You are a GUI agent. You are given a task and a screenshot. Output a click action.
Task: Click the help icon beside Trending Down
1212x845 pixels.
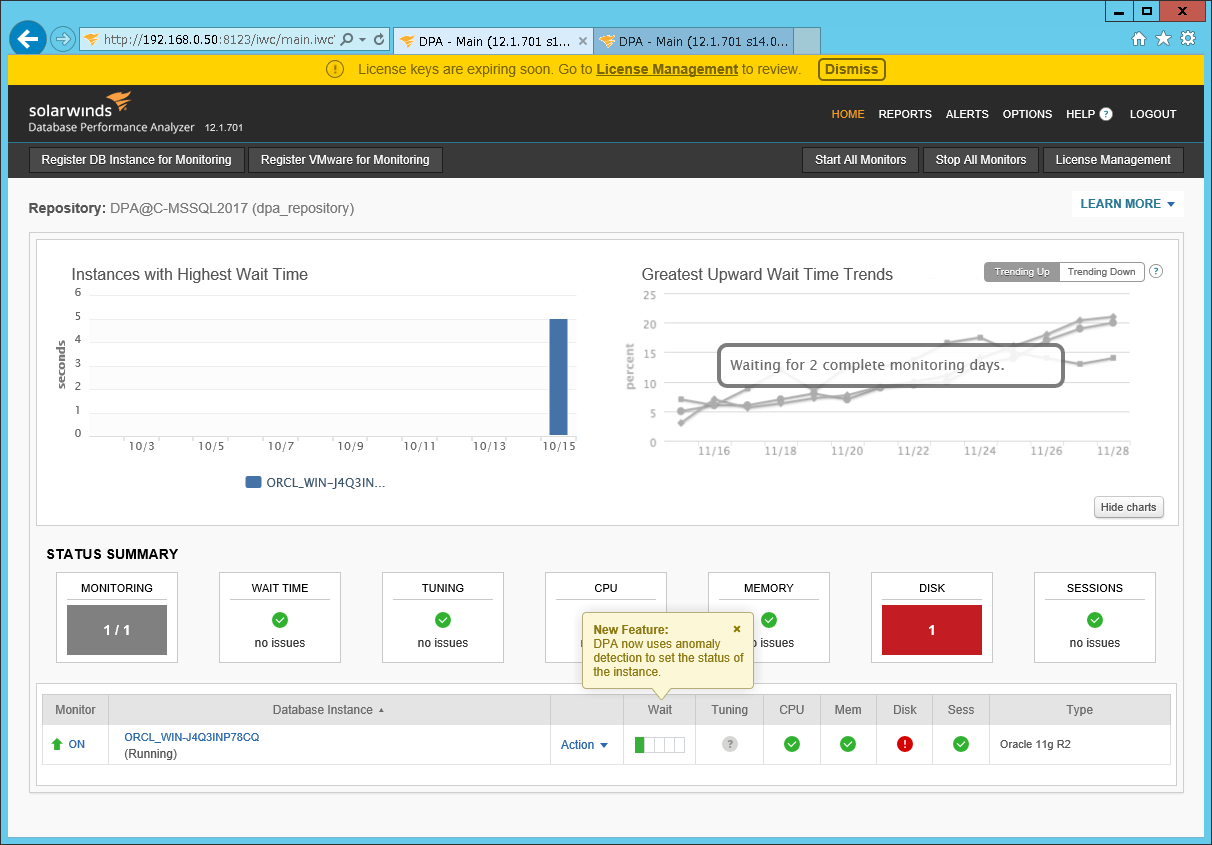(1156, 271)
